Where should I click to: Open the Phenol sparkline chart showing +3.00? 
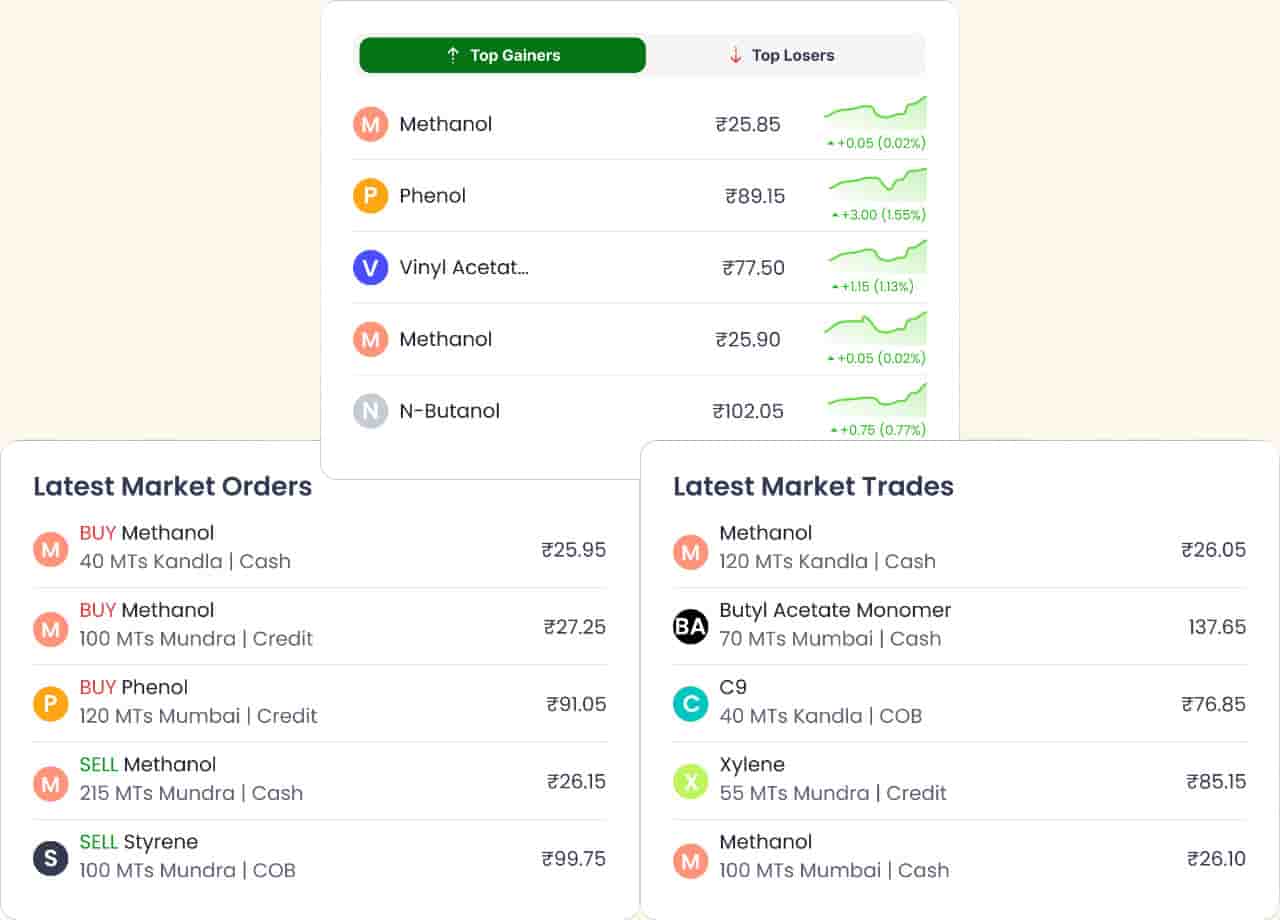point(877,185)
